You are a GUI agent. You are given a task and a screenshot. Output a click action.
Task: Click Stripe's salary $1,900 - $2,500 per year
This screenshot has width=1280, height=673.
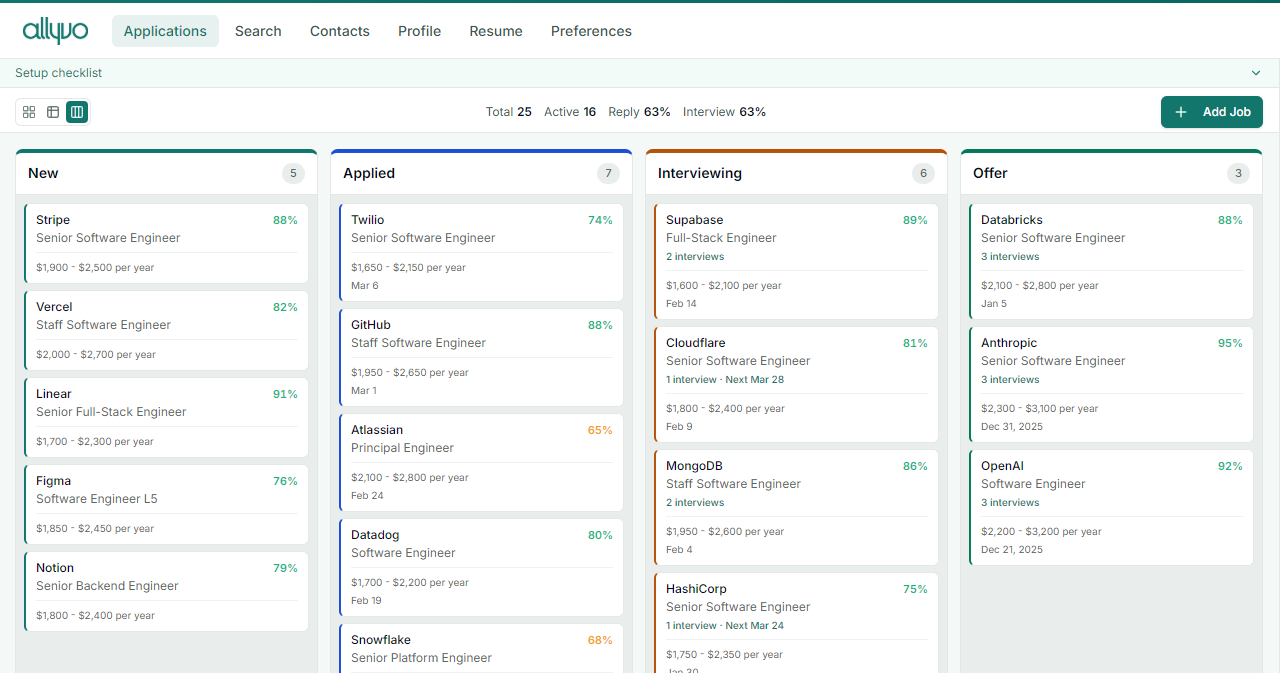pos(95,268)
